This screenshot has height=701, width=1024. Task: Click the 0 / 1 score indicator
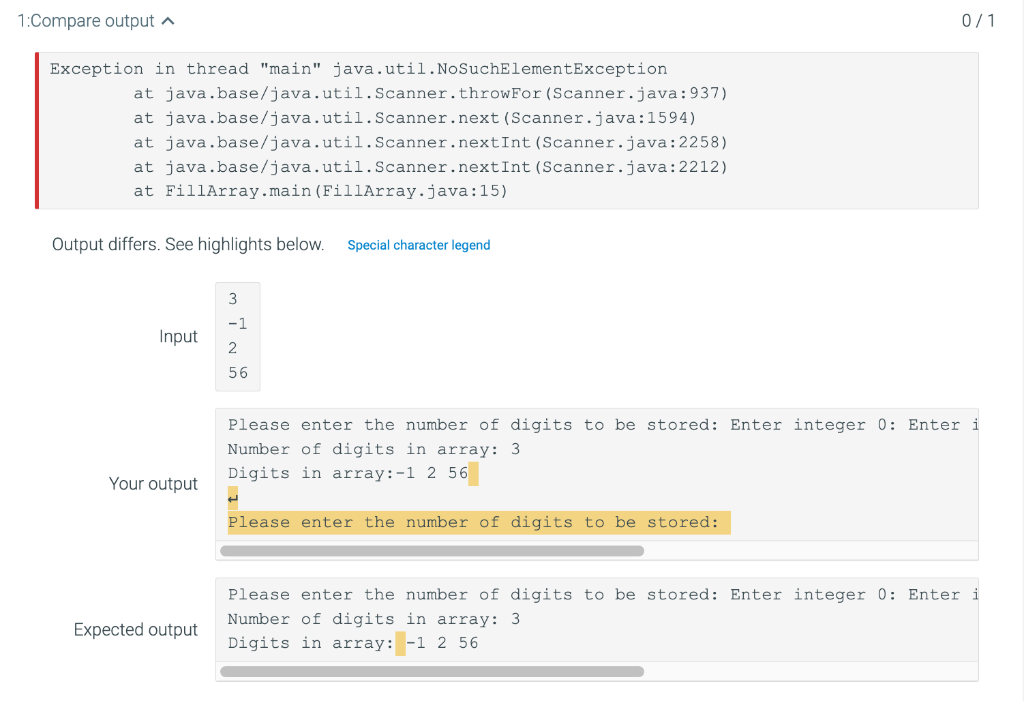pyautogui.click(x=978, y=19)
